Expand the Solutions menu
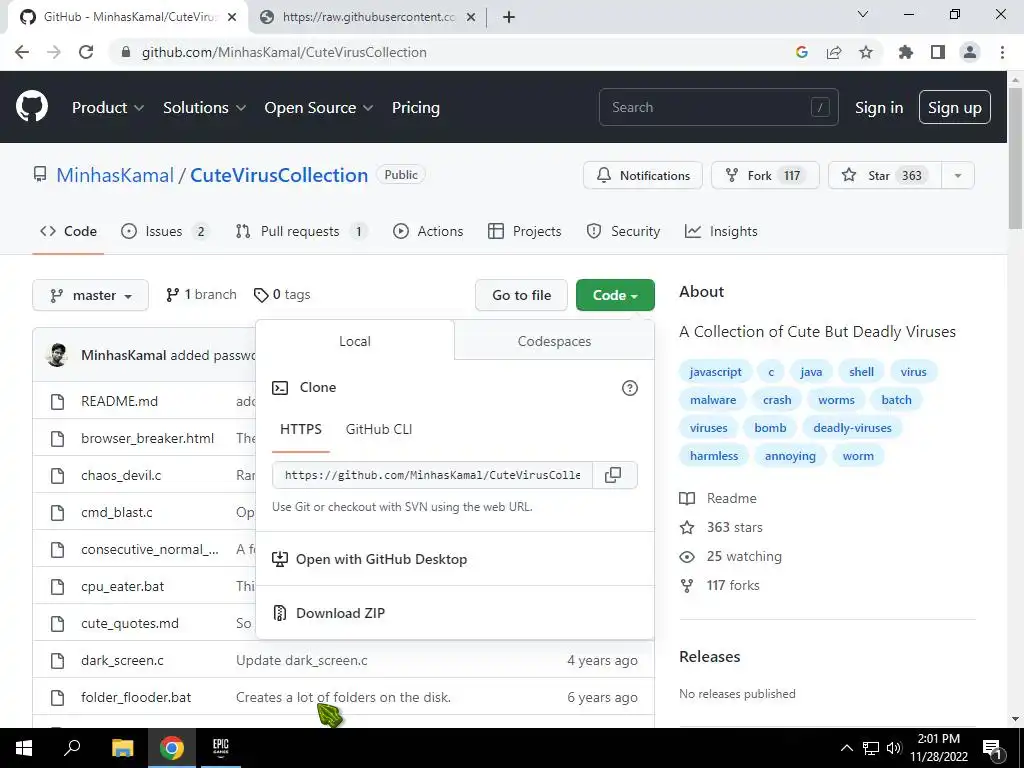Image resolution: width=1024 pixels, height=768 pixels. (x=204, y=108)
